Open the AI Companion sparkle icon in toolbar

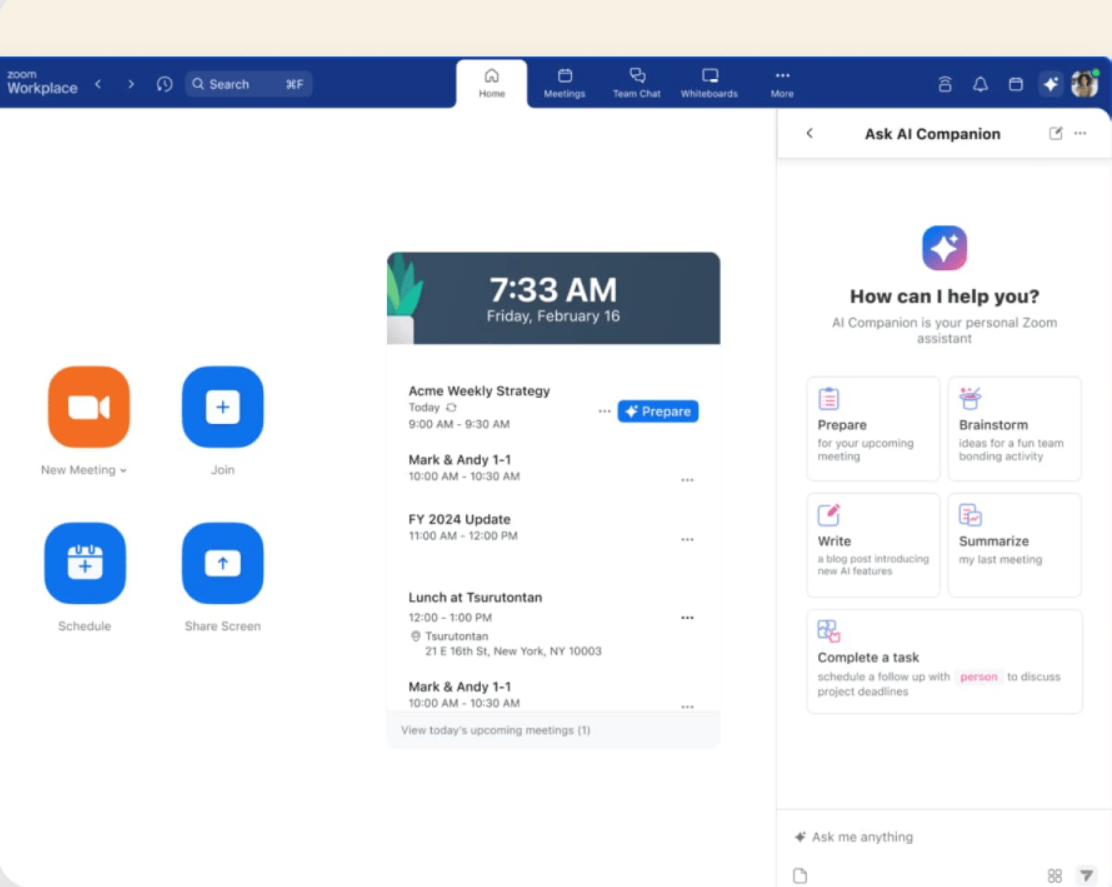pyautogui.click(x=1050, y=84)
